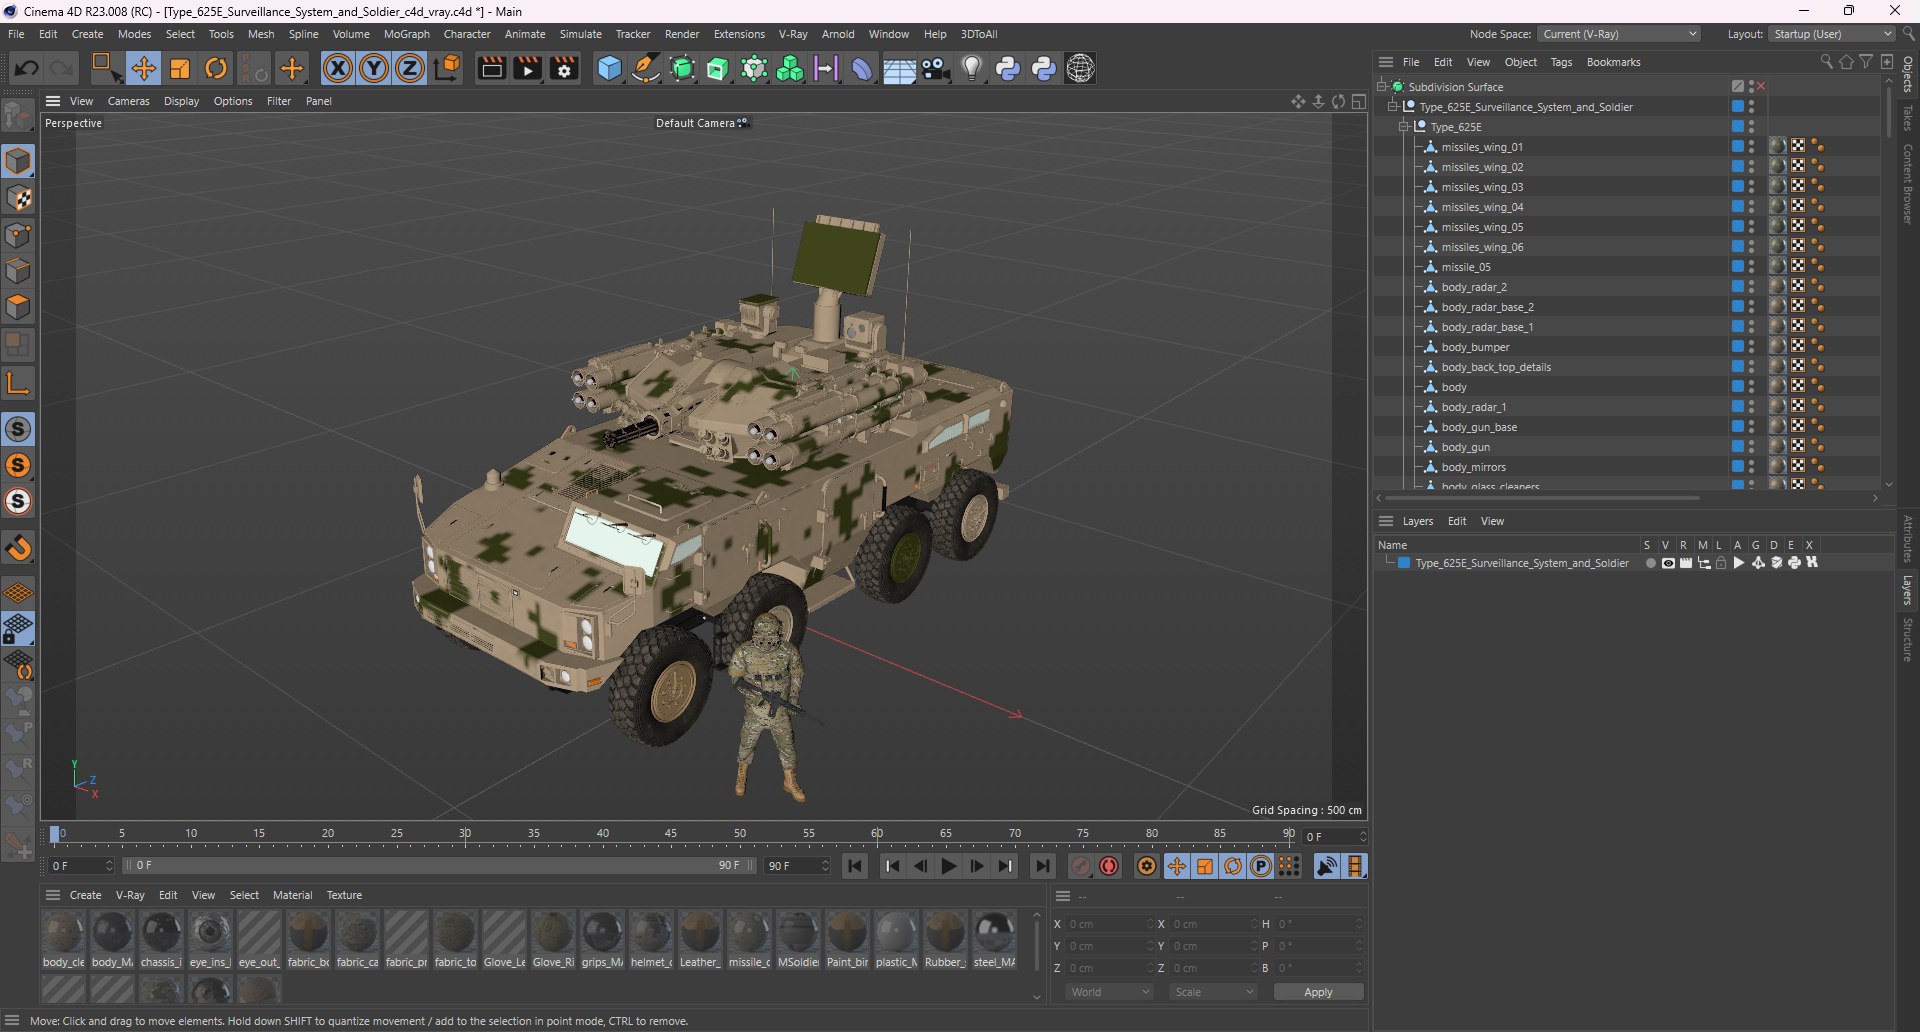Viewport: 1920px width, 1032px height.
Task: Toggle visibility dots for body_bumper
Action: 1751,346
